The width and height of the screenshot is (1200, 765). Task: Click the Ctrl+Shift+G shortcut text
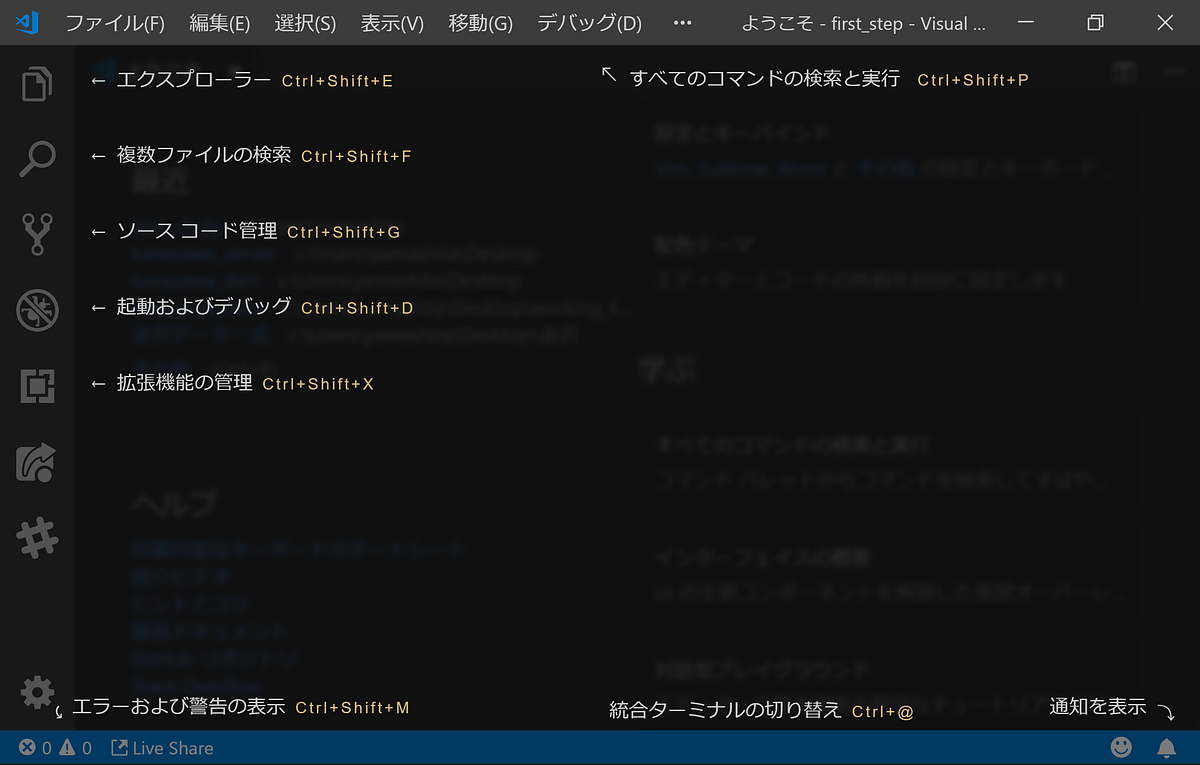coord(343,233)
